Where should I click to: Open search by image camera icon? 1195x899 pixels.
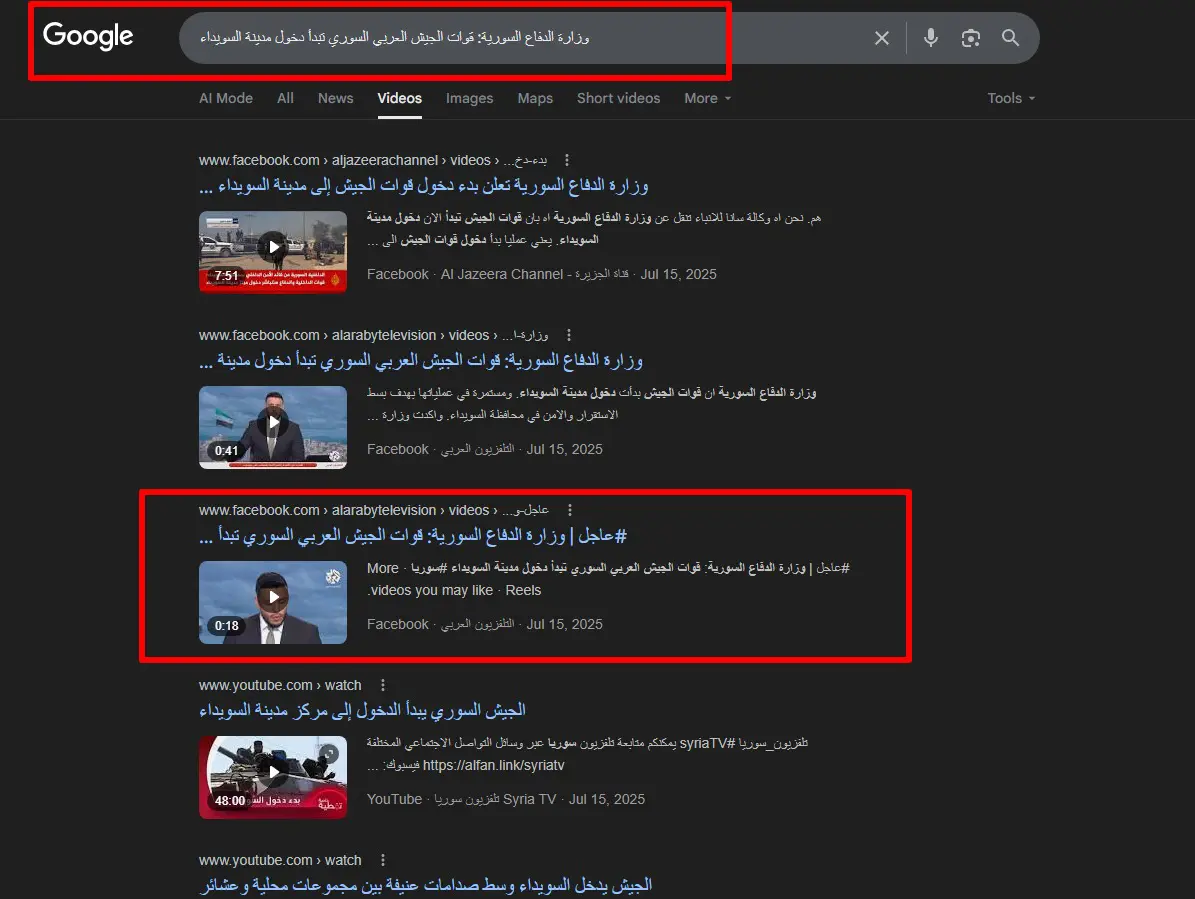[970, 38]
